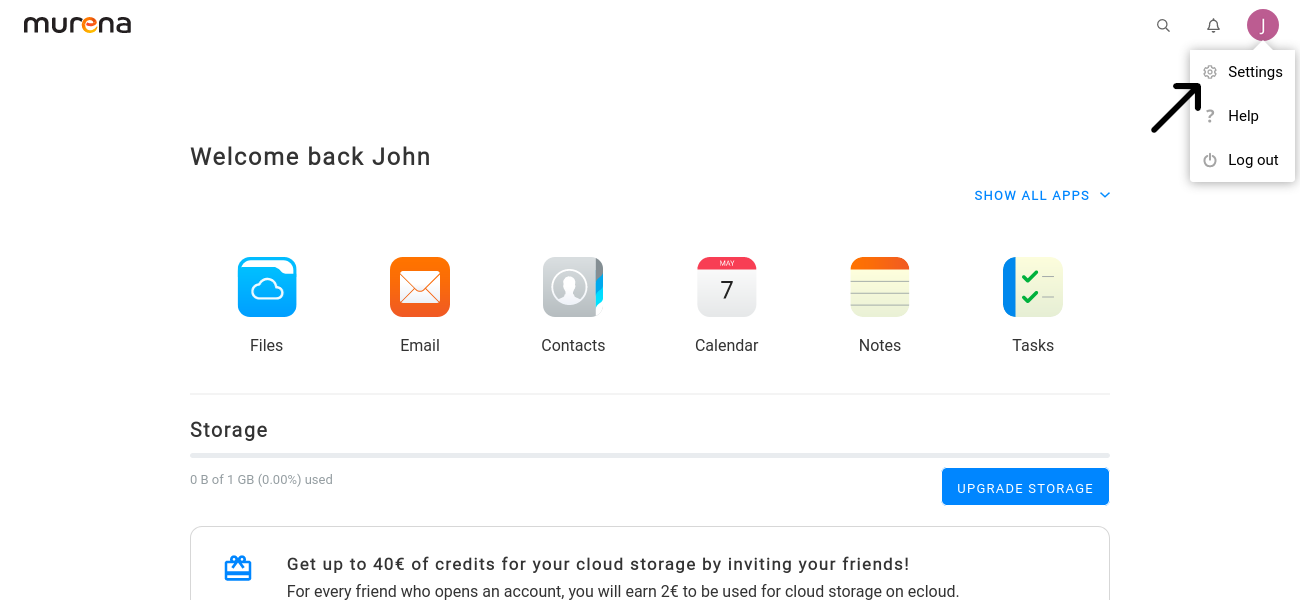
Task: Open Help from the account menu
Action: click(1242, 115)
